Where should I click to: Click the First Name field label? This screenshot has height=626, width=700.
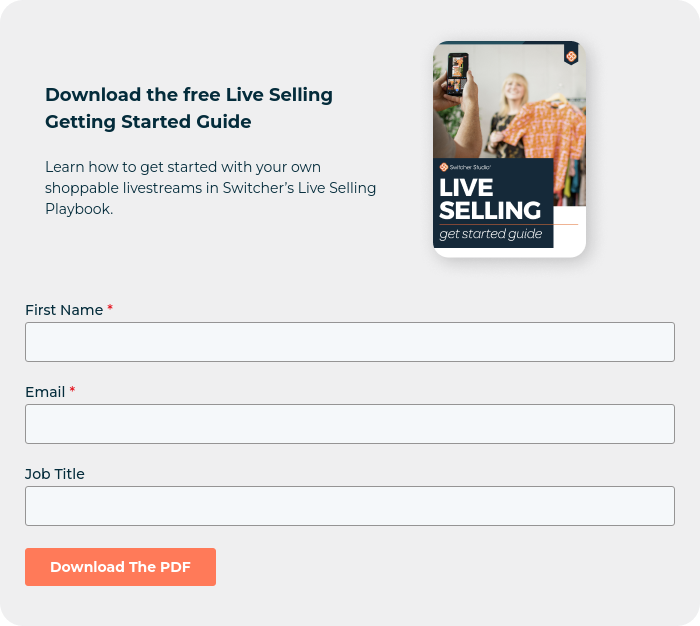pos(64,310)
